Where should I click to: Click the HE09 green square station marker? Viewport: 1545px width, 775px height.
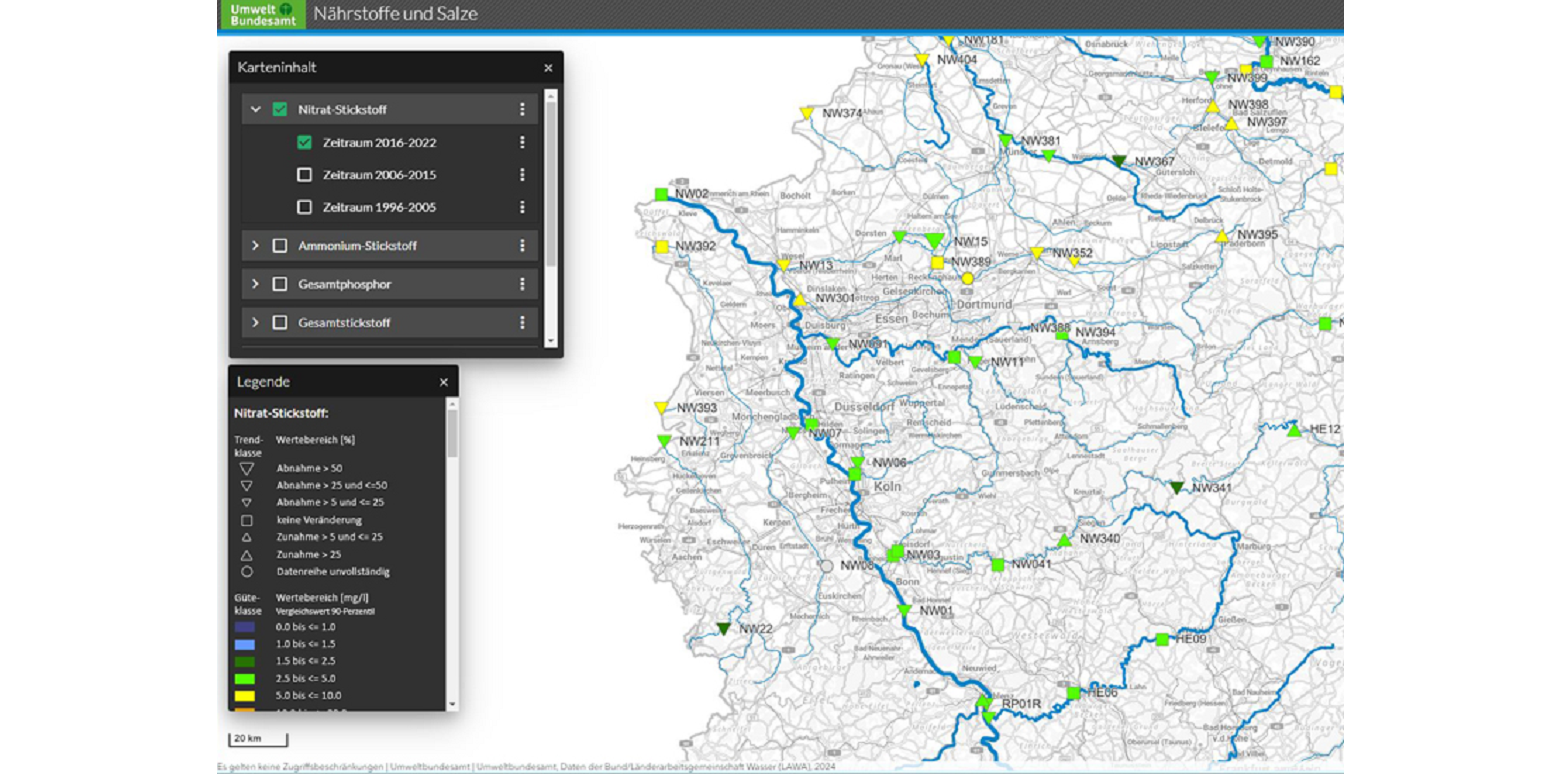[1162, 639]
